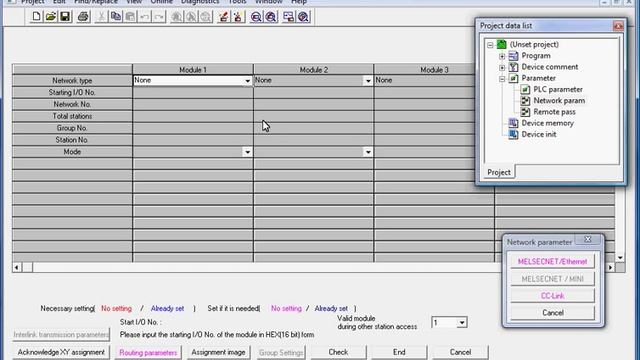Click the Monitor write mode icon
This screenshot has height=360, width=640.
(x=271, y=17)
